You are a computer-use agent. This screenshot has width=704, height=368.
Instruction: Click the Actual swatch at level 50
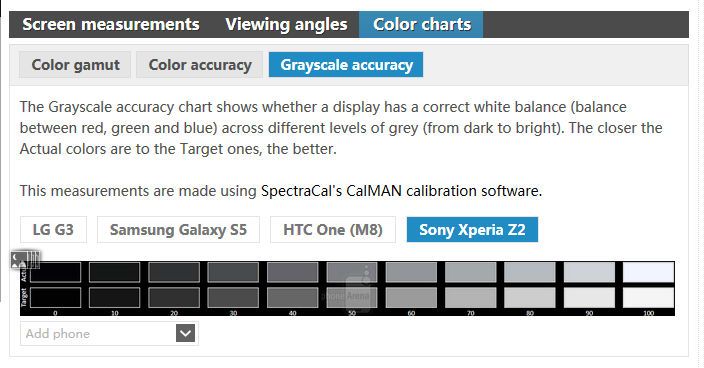click(352, 272)
